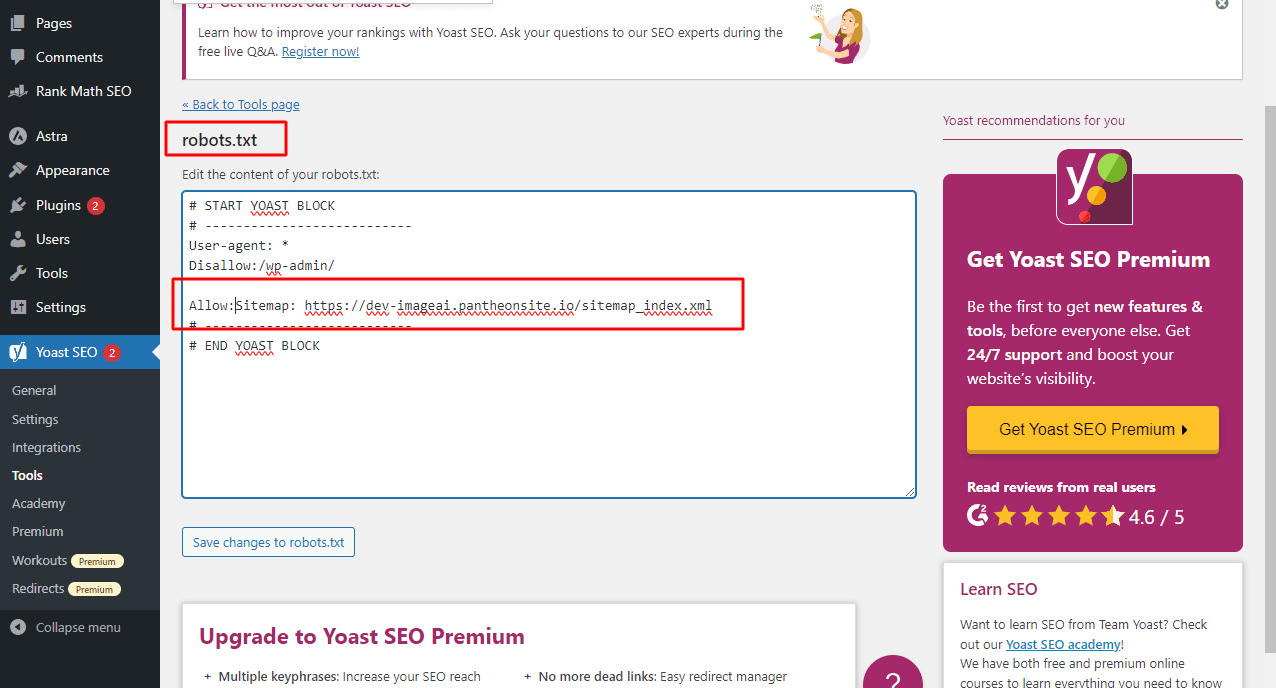Go to Yoast General submenu
Image resolution: width=1276 pixels, height=688 pixels.
tap(34, 391)
